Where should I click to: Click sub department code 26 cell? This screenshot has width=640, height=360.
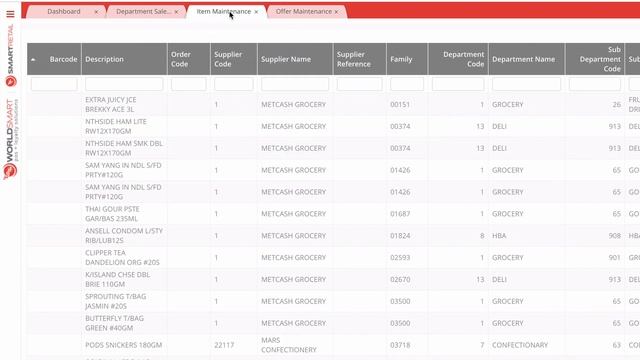pos(617,104)
